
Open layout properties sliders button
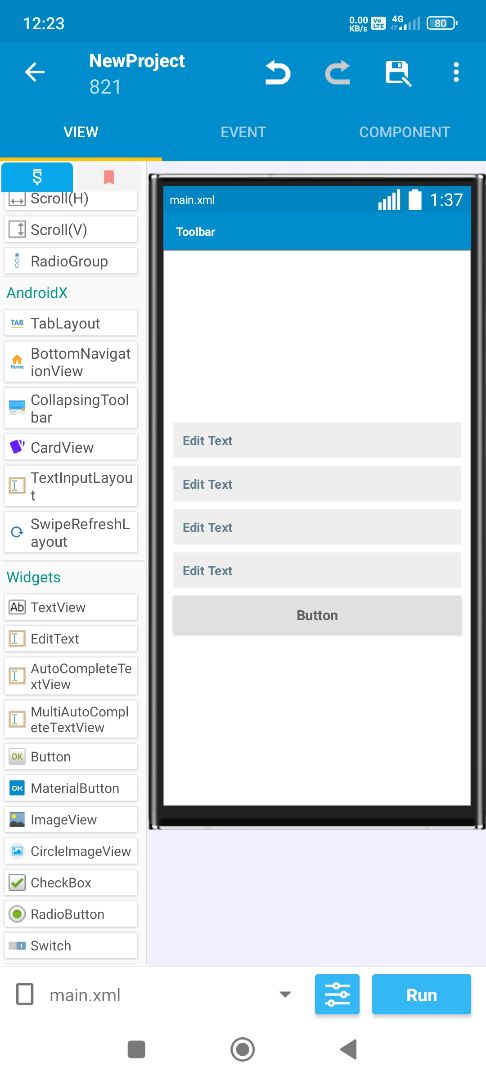pyautogui.click(x=337, y=994)
